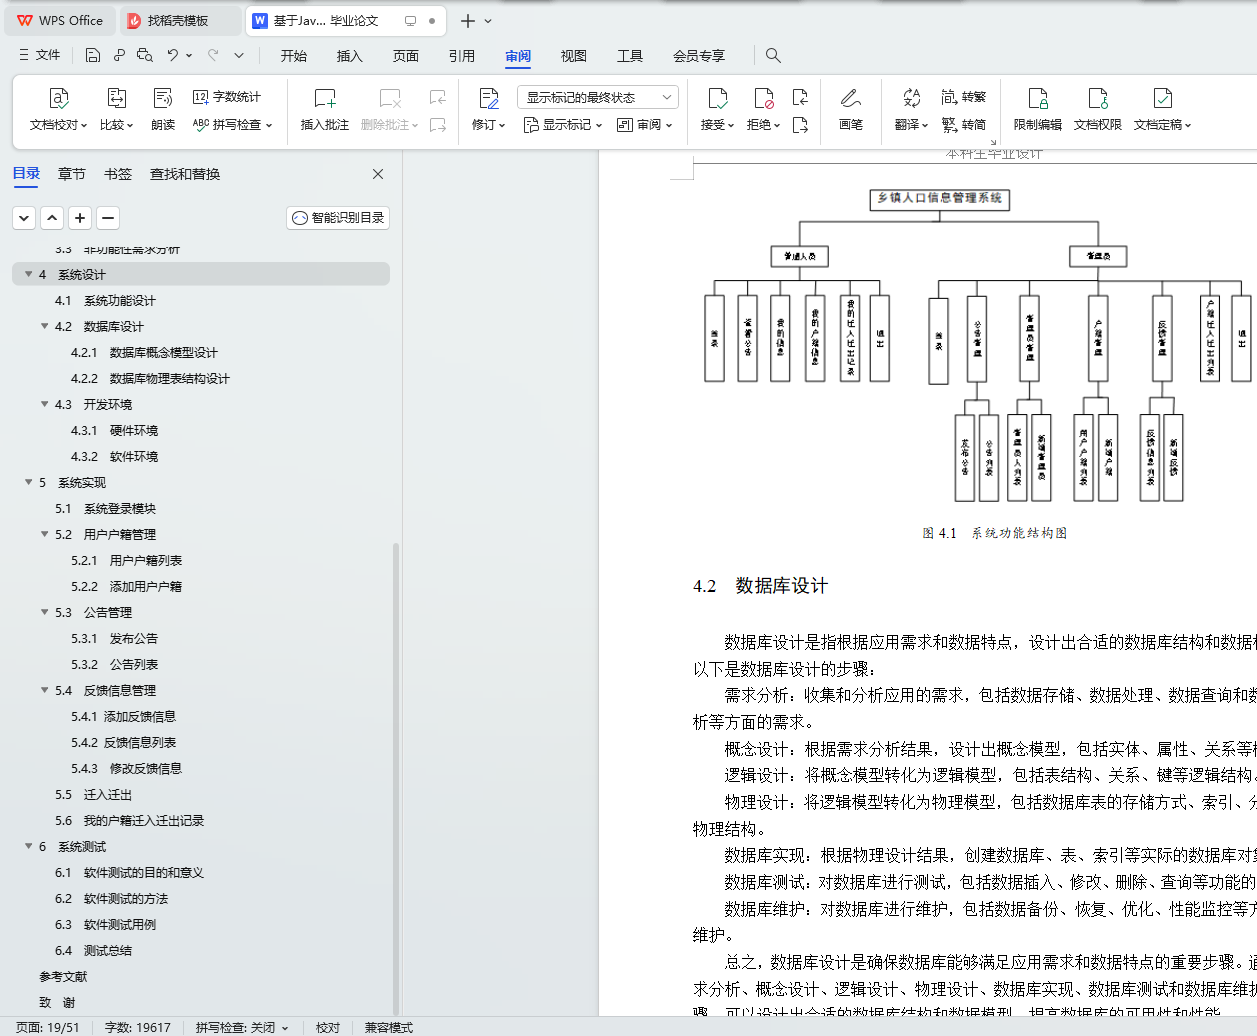Open the 会员专享 ribbon tab
The width and height of the screenshot is (1257, 1036).
point(699,56)
